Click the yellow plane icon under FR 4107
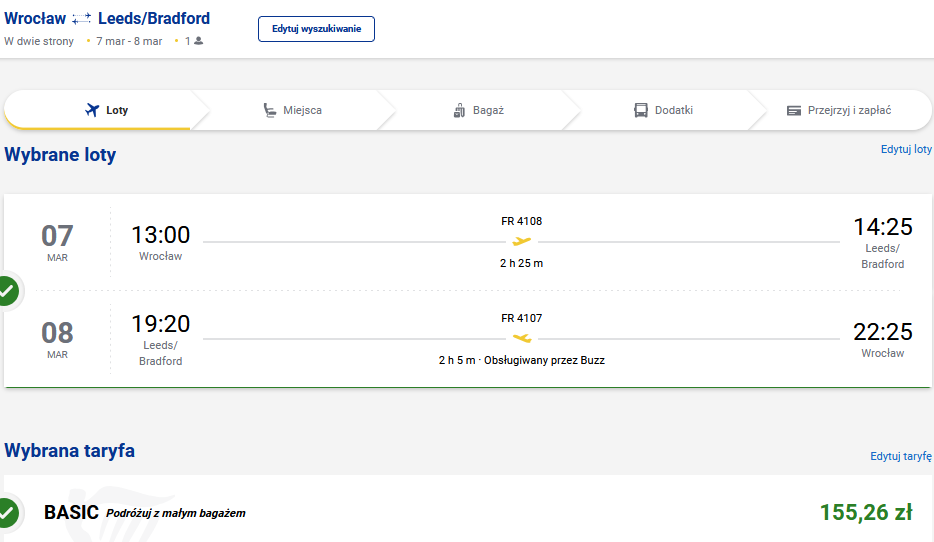934x542 pixels. pos(522,338)
